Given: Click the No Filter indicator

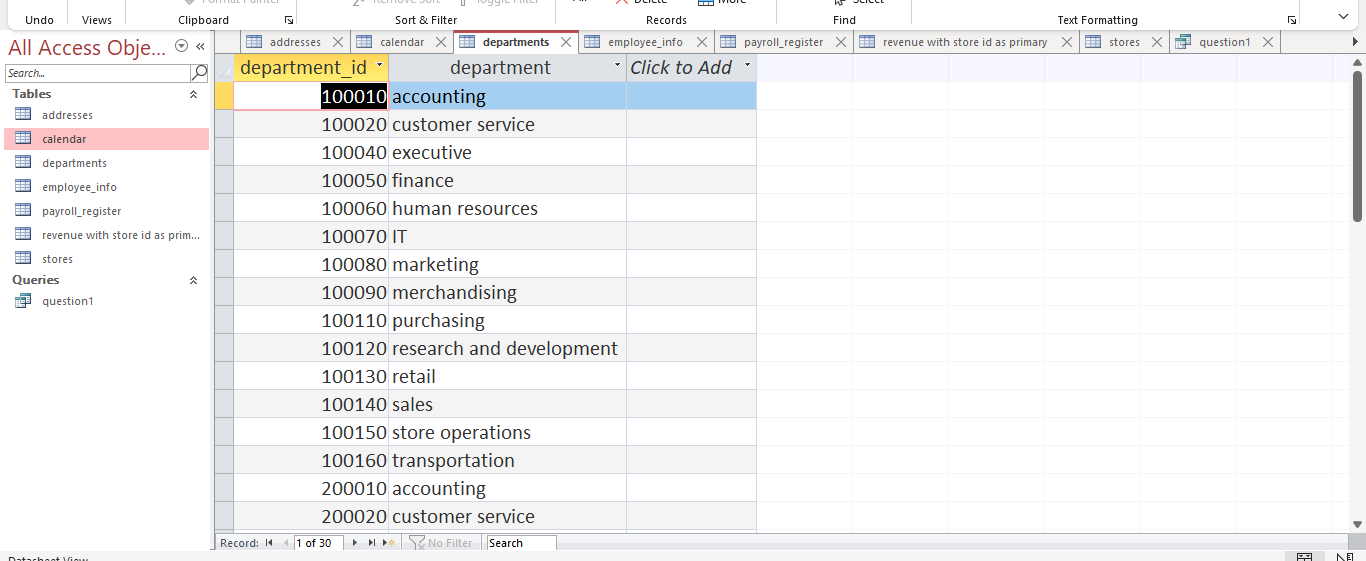Looking at the screenshot, I should (441, 543).
